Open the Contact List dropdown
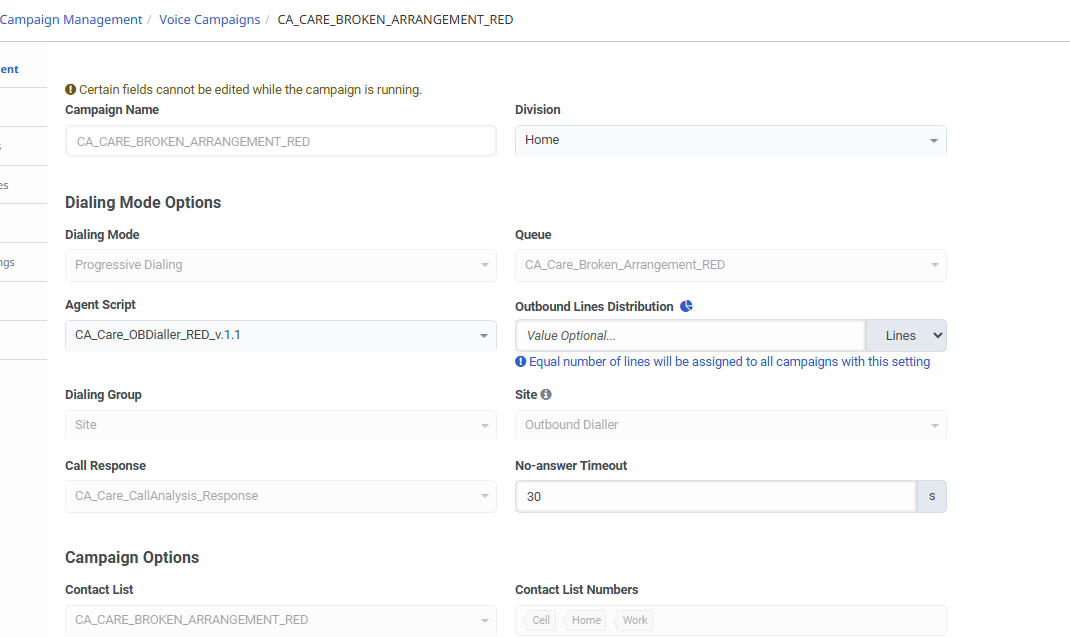 pos(280,620)
